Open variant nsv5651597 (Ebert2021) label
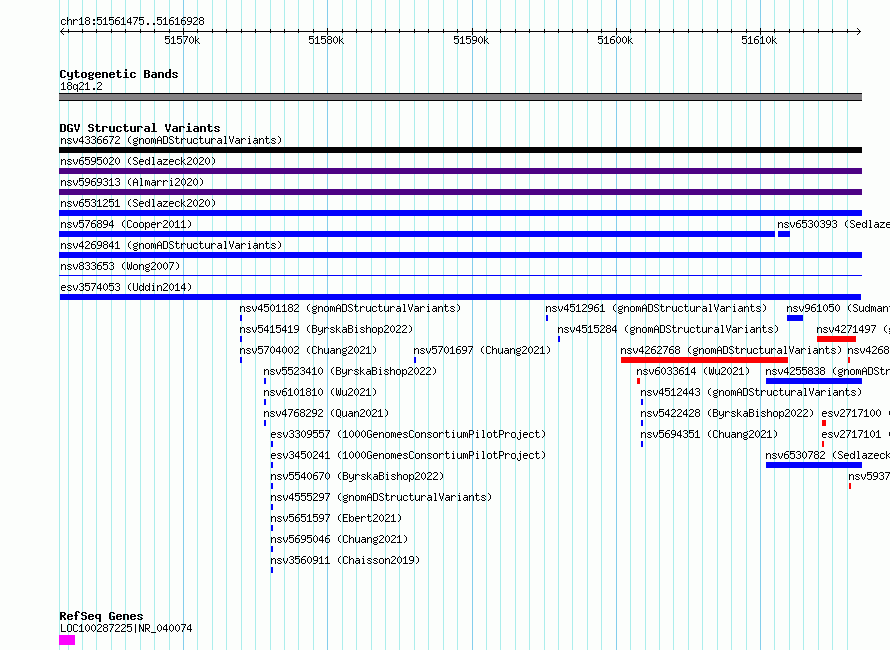The width and height of the screenshot is (890, 650). 336,518
